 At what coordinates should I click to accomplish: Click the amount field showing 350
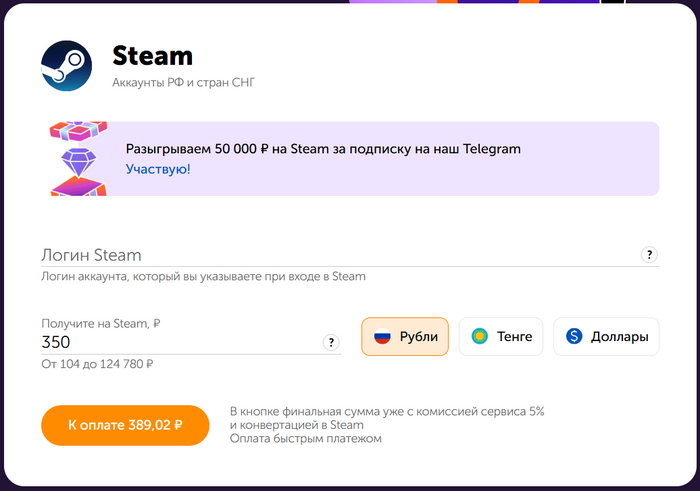point(180,342)
